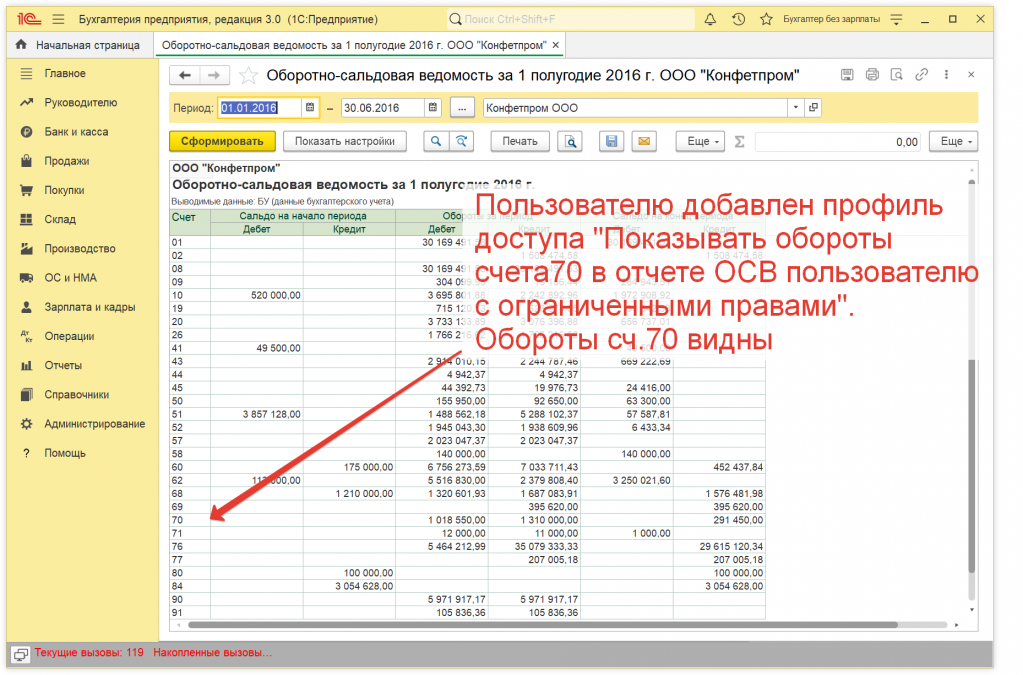
Task: Open the Руководителю section
Action: tap(83, 102)
